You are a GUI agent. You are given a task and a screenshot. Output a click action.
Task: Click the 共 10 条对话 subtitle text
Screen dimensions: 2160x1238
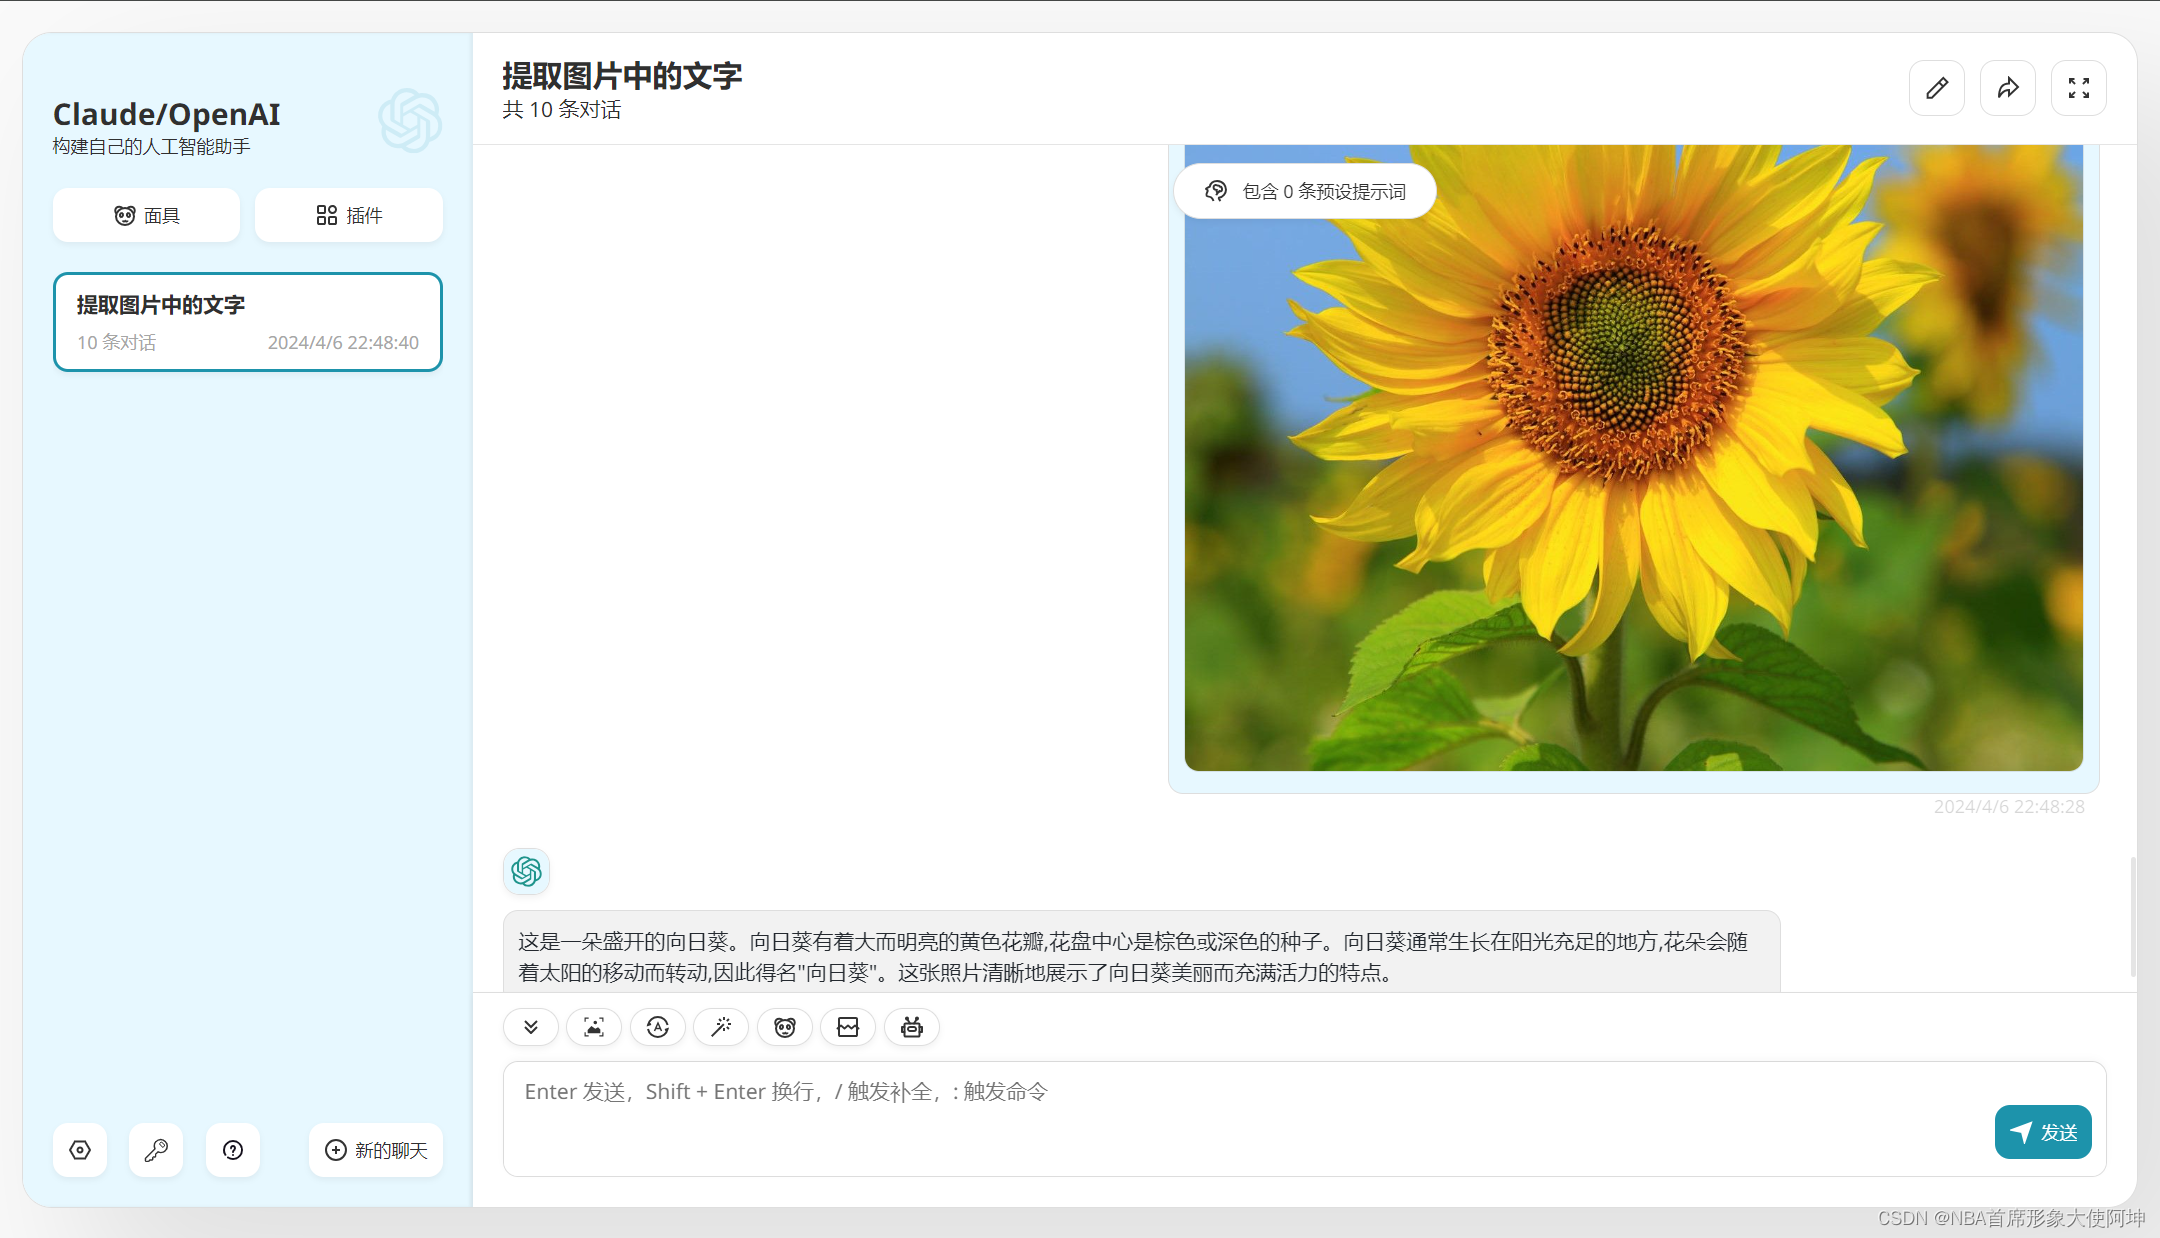pyautogui.click(x=562, y=110)
